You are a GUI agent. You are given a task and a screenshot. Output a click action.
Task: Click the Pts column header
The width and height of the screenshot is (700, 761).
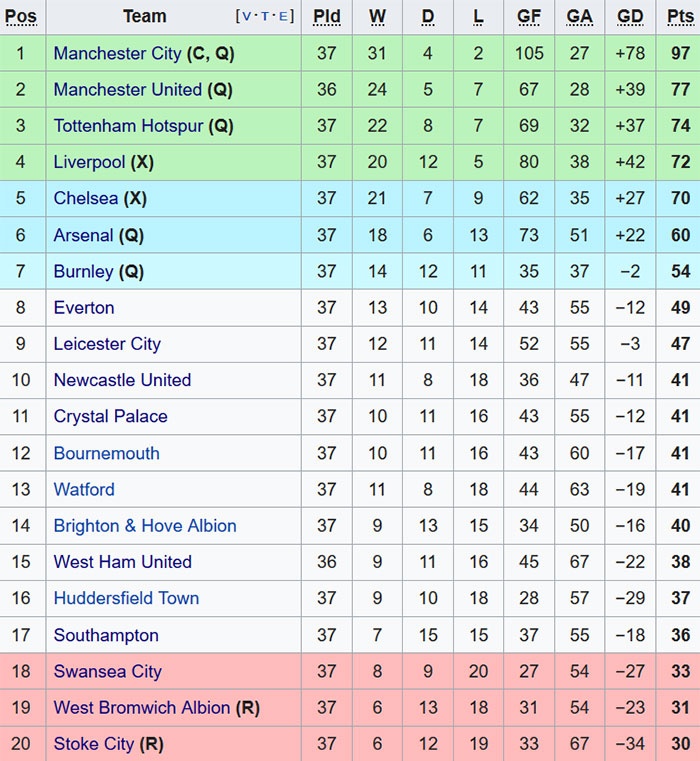click(x=680, y=17)
